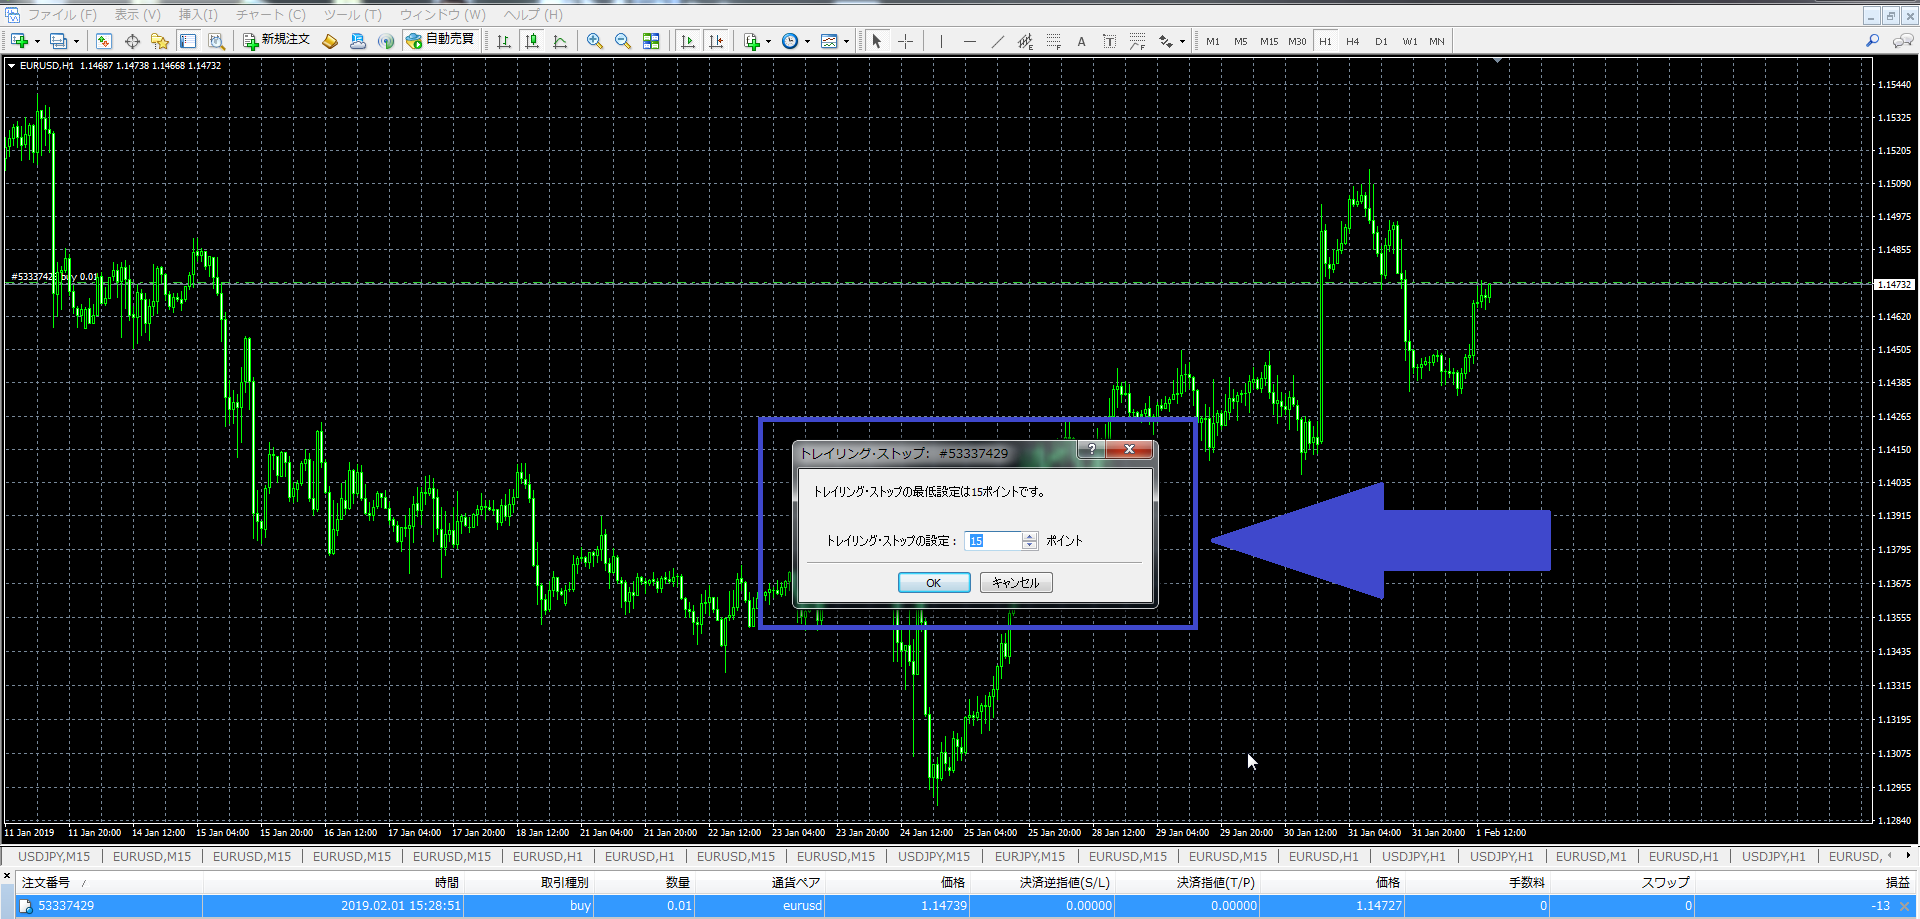This screenshot has width=1920, height=919.
Task: Click the tile windows grid icon
Action: 651,41
